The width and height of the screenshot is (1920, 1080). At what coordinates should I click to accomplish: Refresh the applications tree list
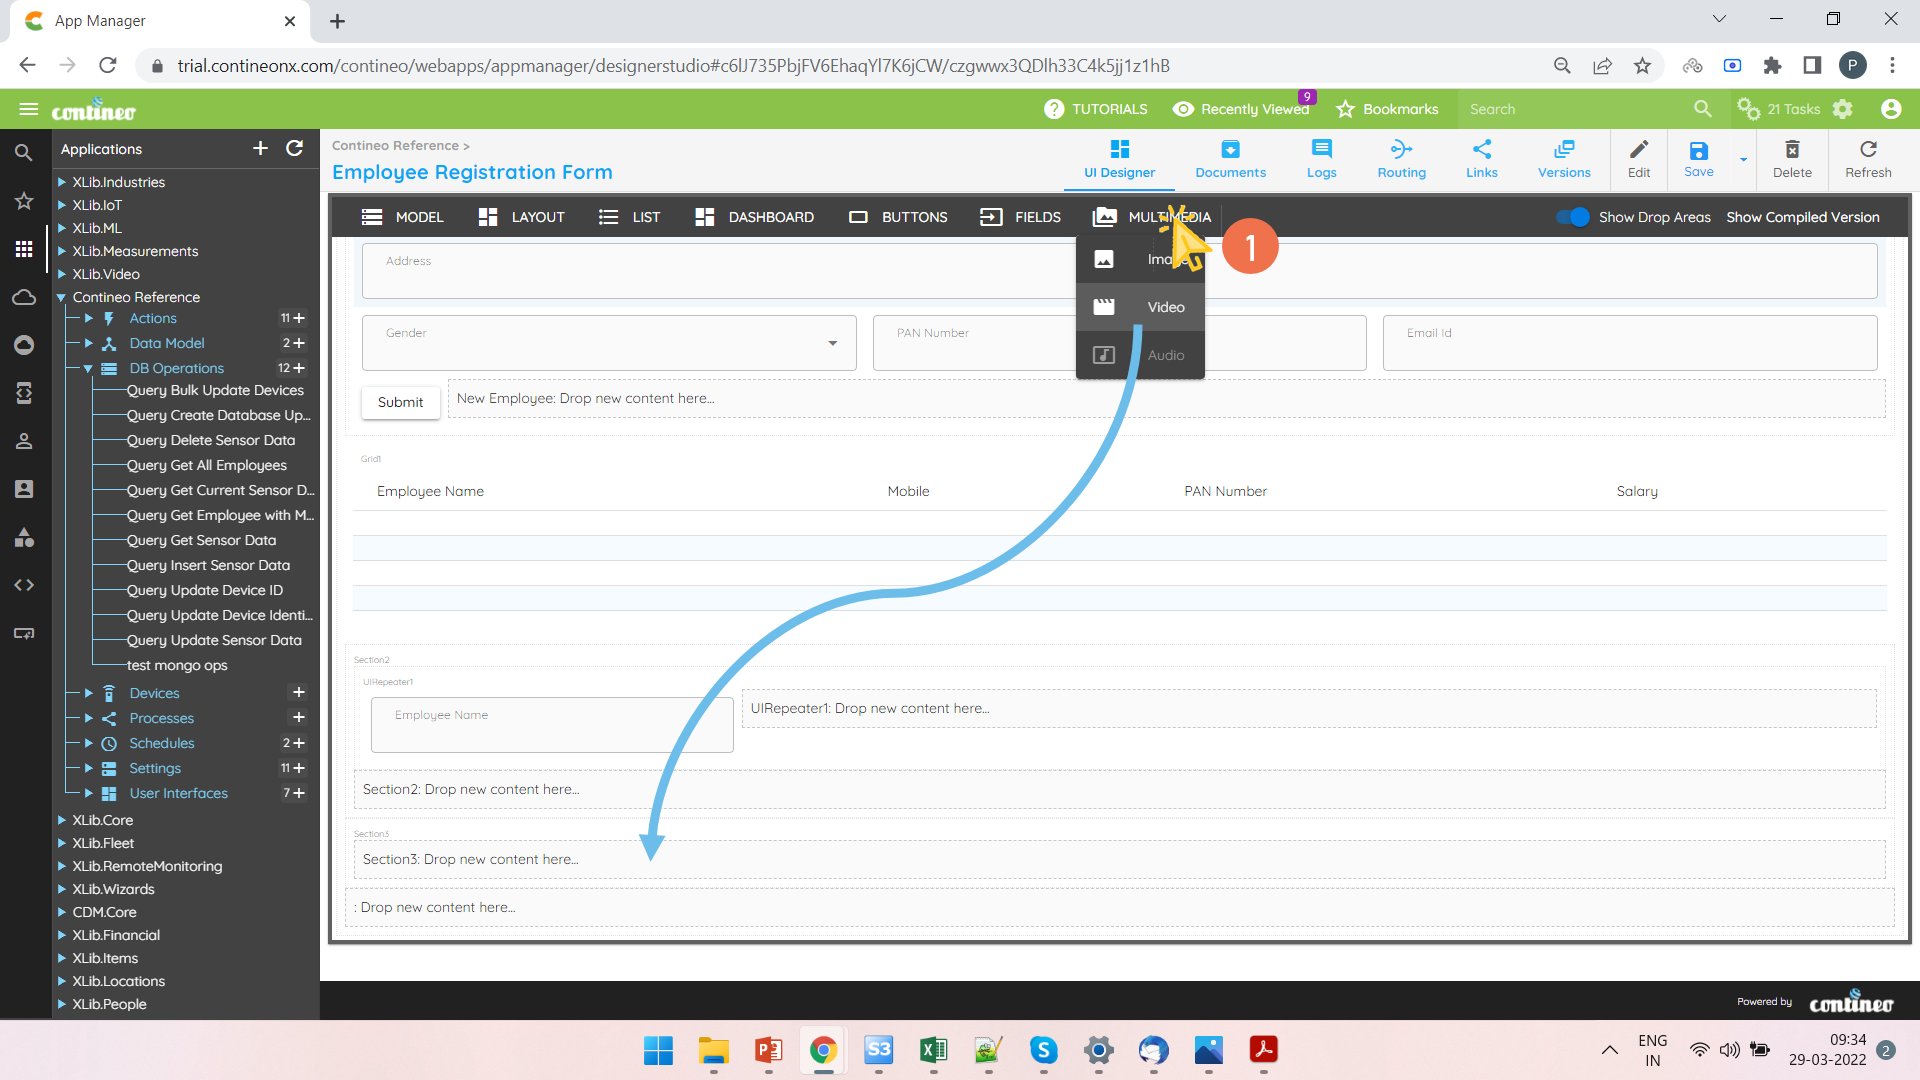coord(294,148)
